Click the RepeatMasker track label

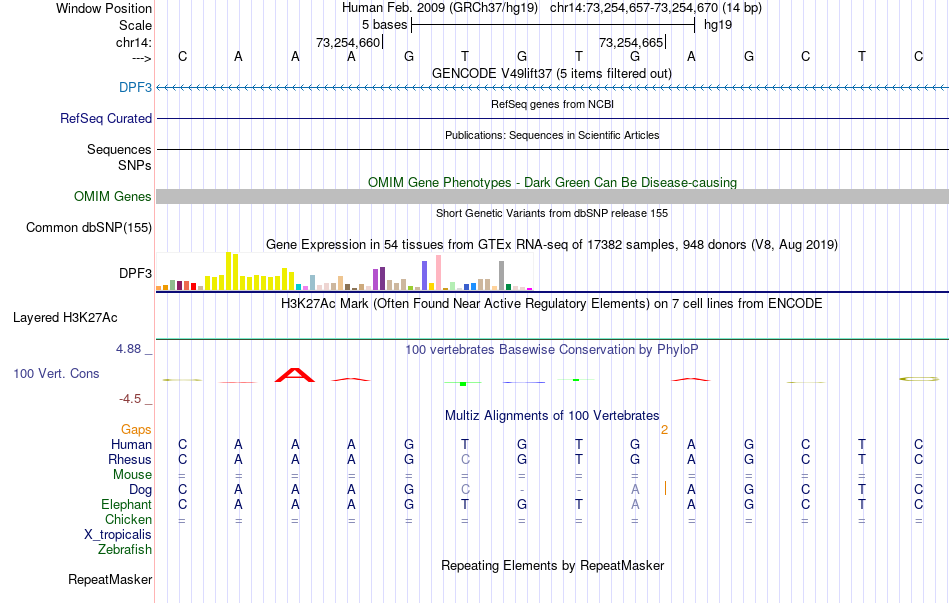(x=110, y=580)
